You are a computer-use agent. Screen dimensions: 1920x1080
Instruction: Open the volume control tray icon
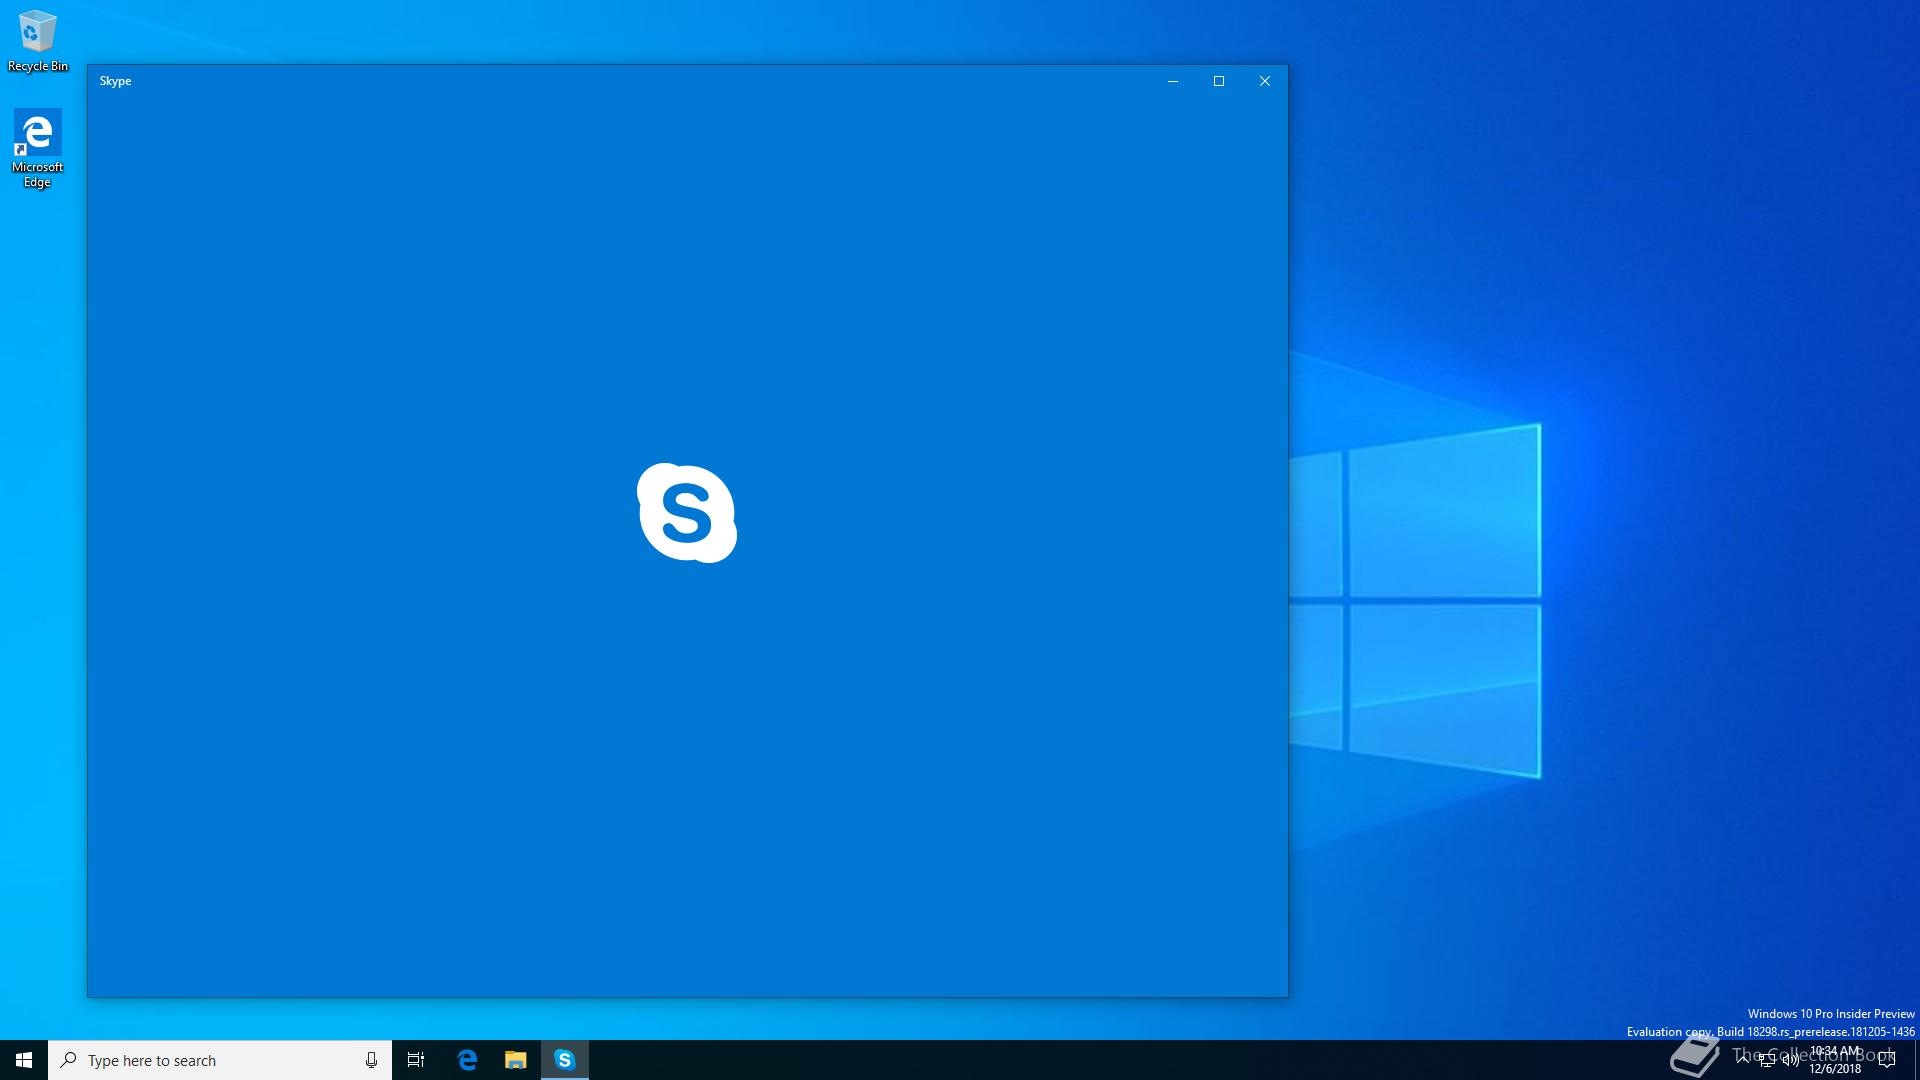click(x=1790, y=1061)
